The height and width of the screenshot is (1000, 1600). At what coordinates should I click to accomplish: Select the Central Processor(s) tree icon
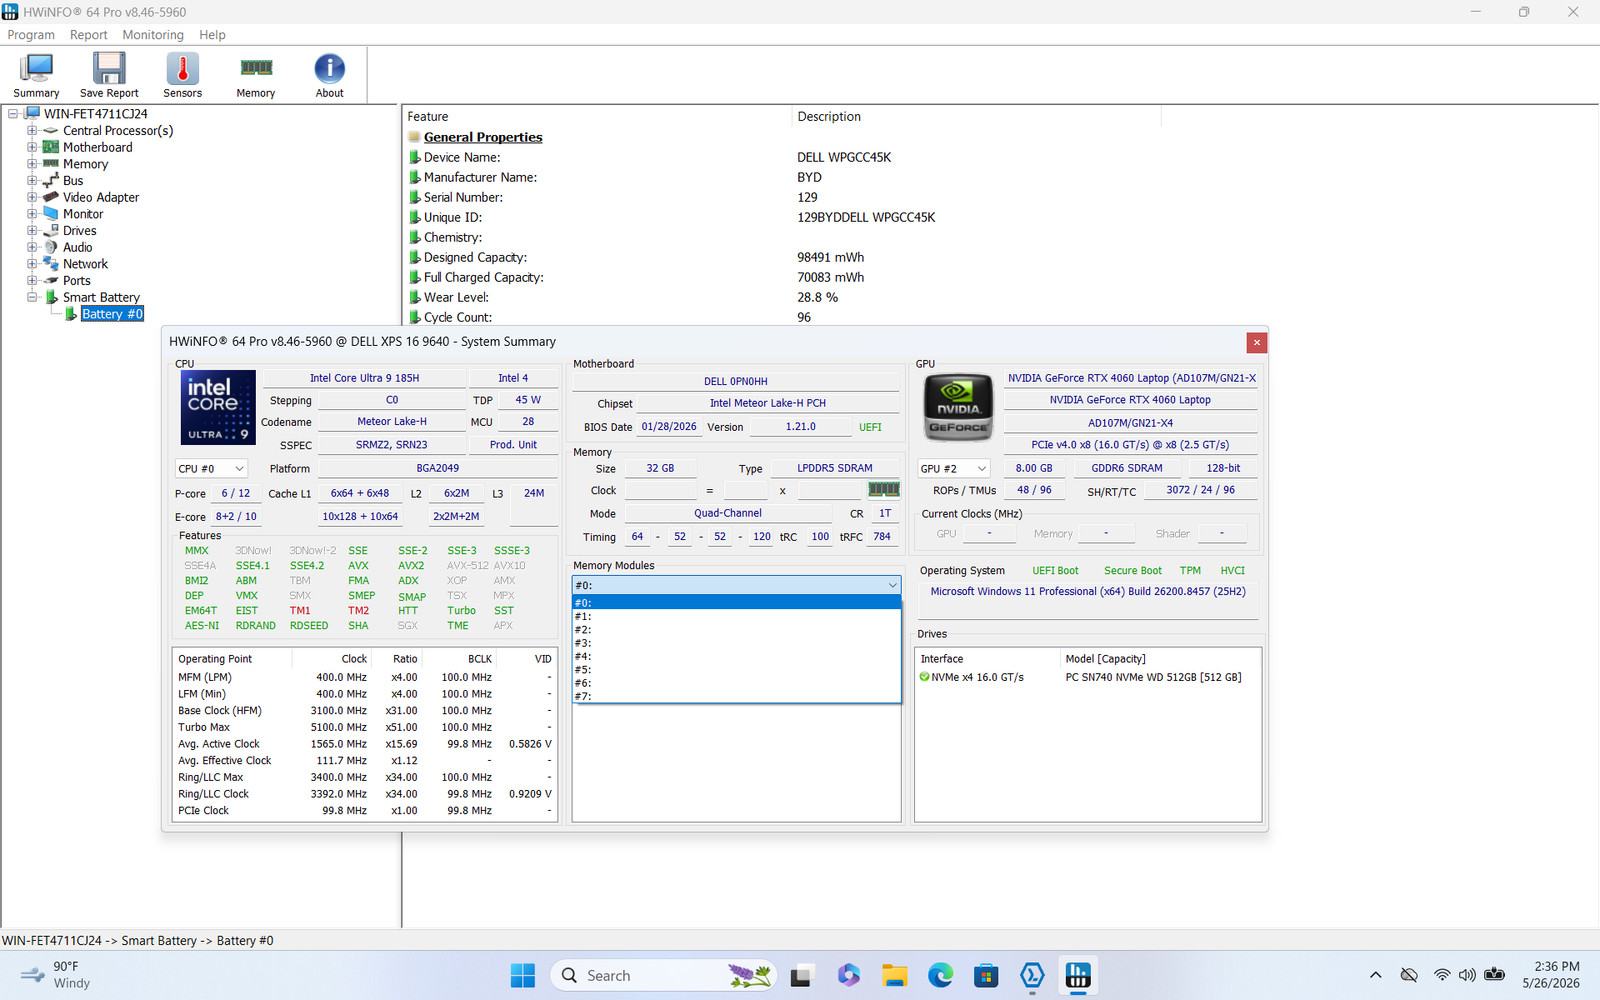[51, 131]
